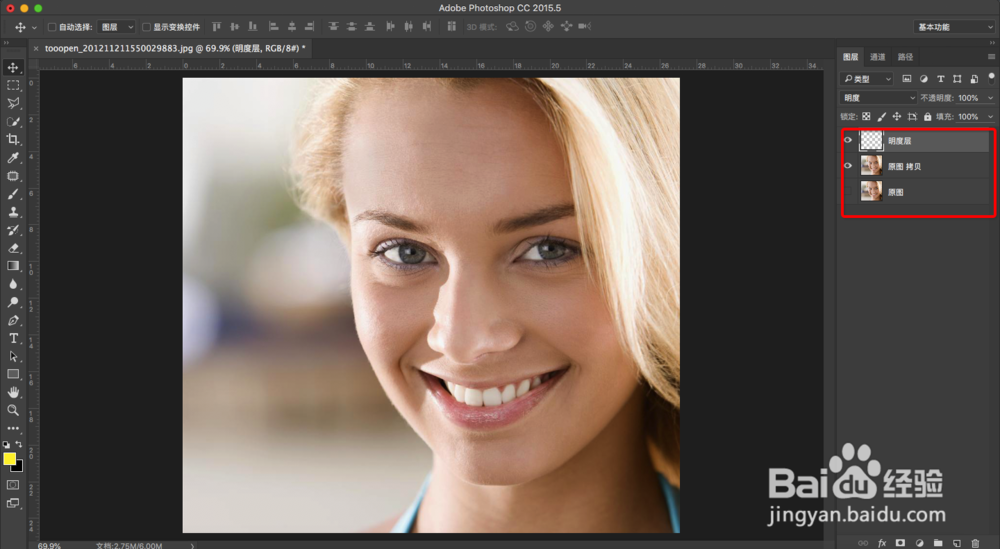Click Auto-Align Layers icon
The width and height of the screenshot is (1000, 549).
point(452,27)
